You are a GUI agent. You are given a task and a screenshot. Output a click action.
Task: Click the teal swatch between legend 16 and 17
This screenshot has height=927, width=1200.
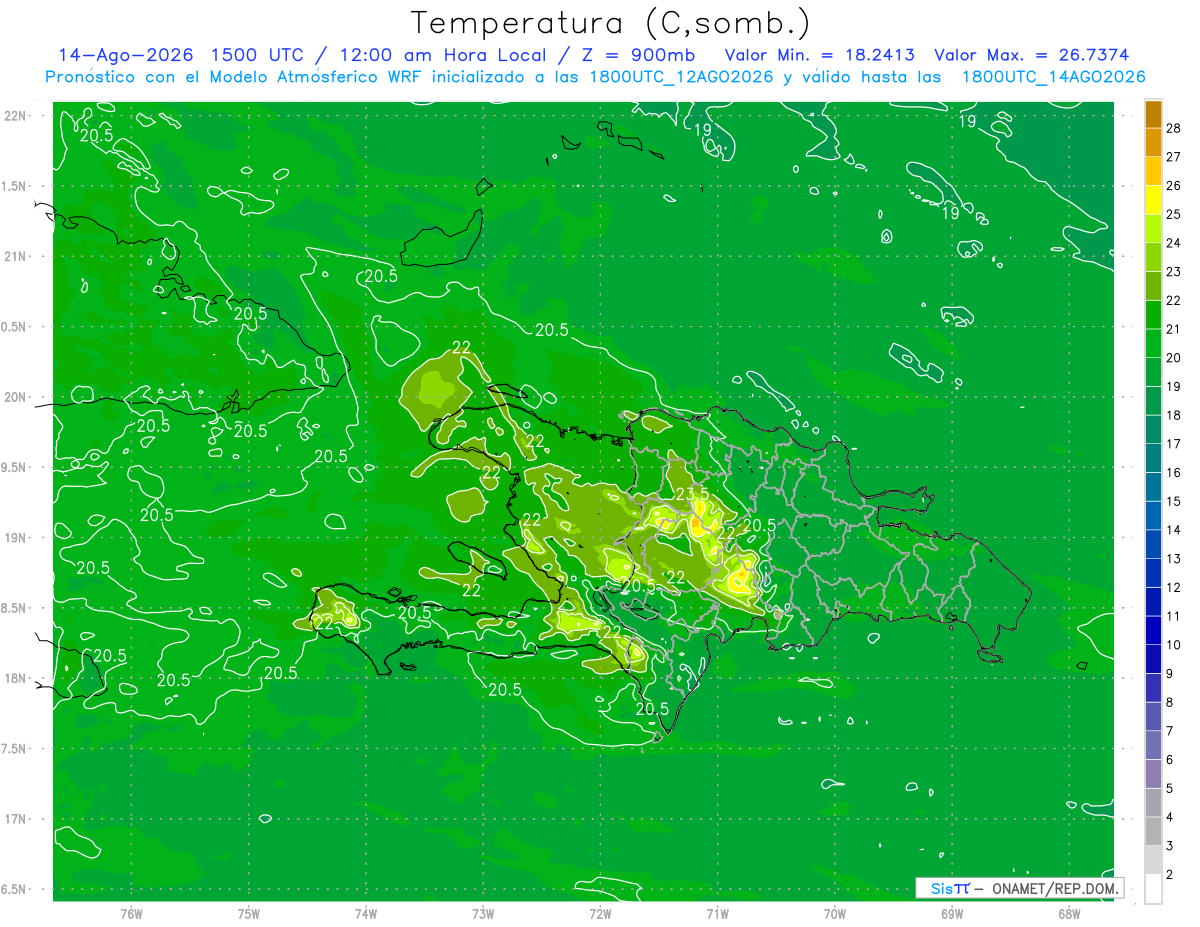click(x=1153, y=458)
